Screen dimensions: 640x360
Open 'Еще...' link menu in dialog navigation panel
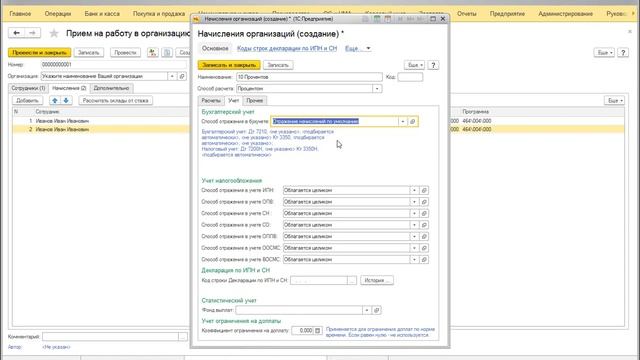click(358, 49)
